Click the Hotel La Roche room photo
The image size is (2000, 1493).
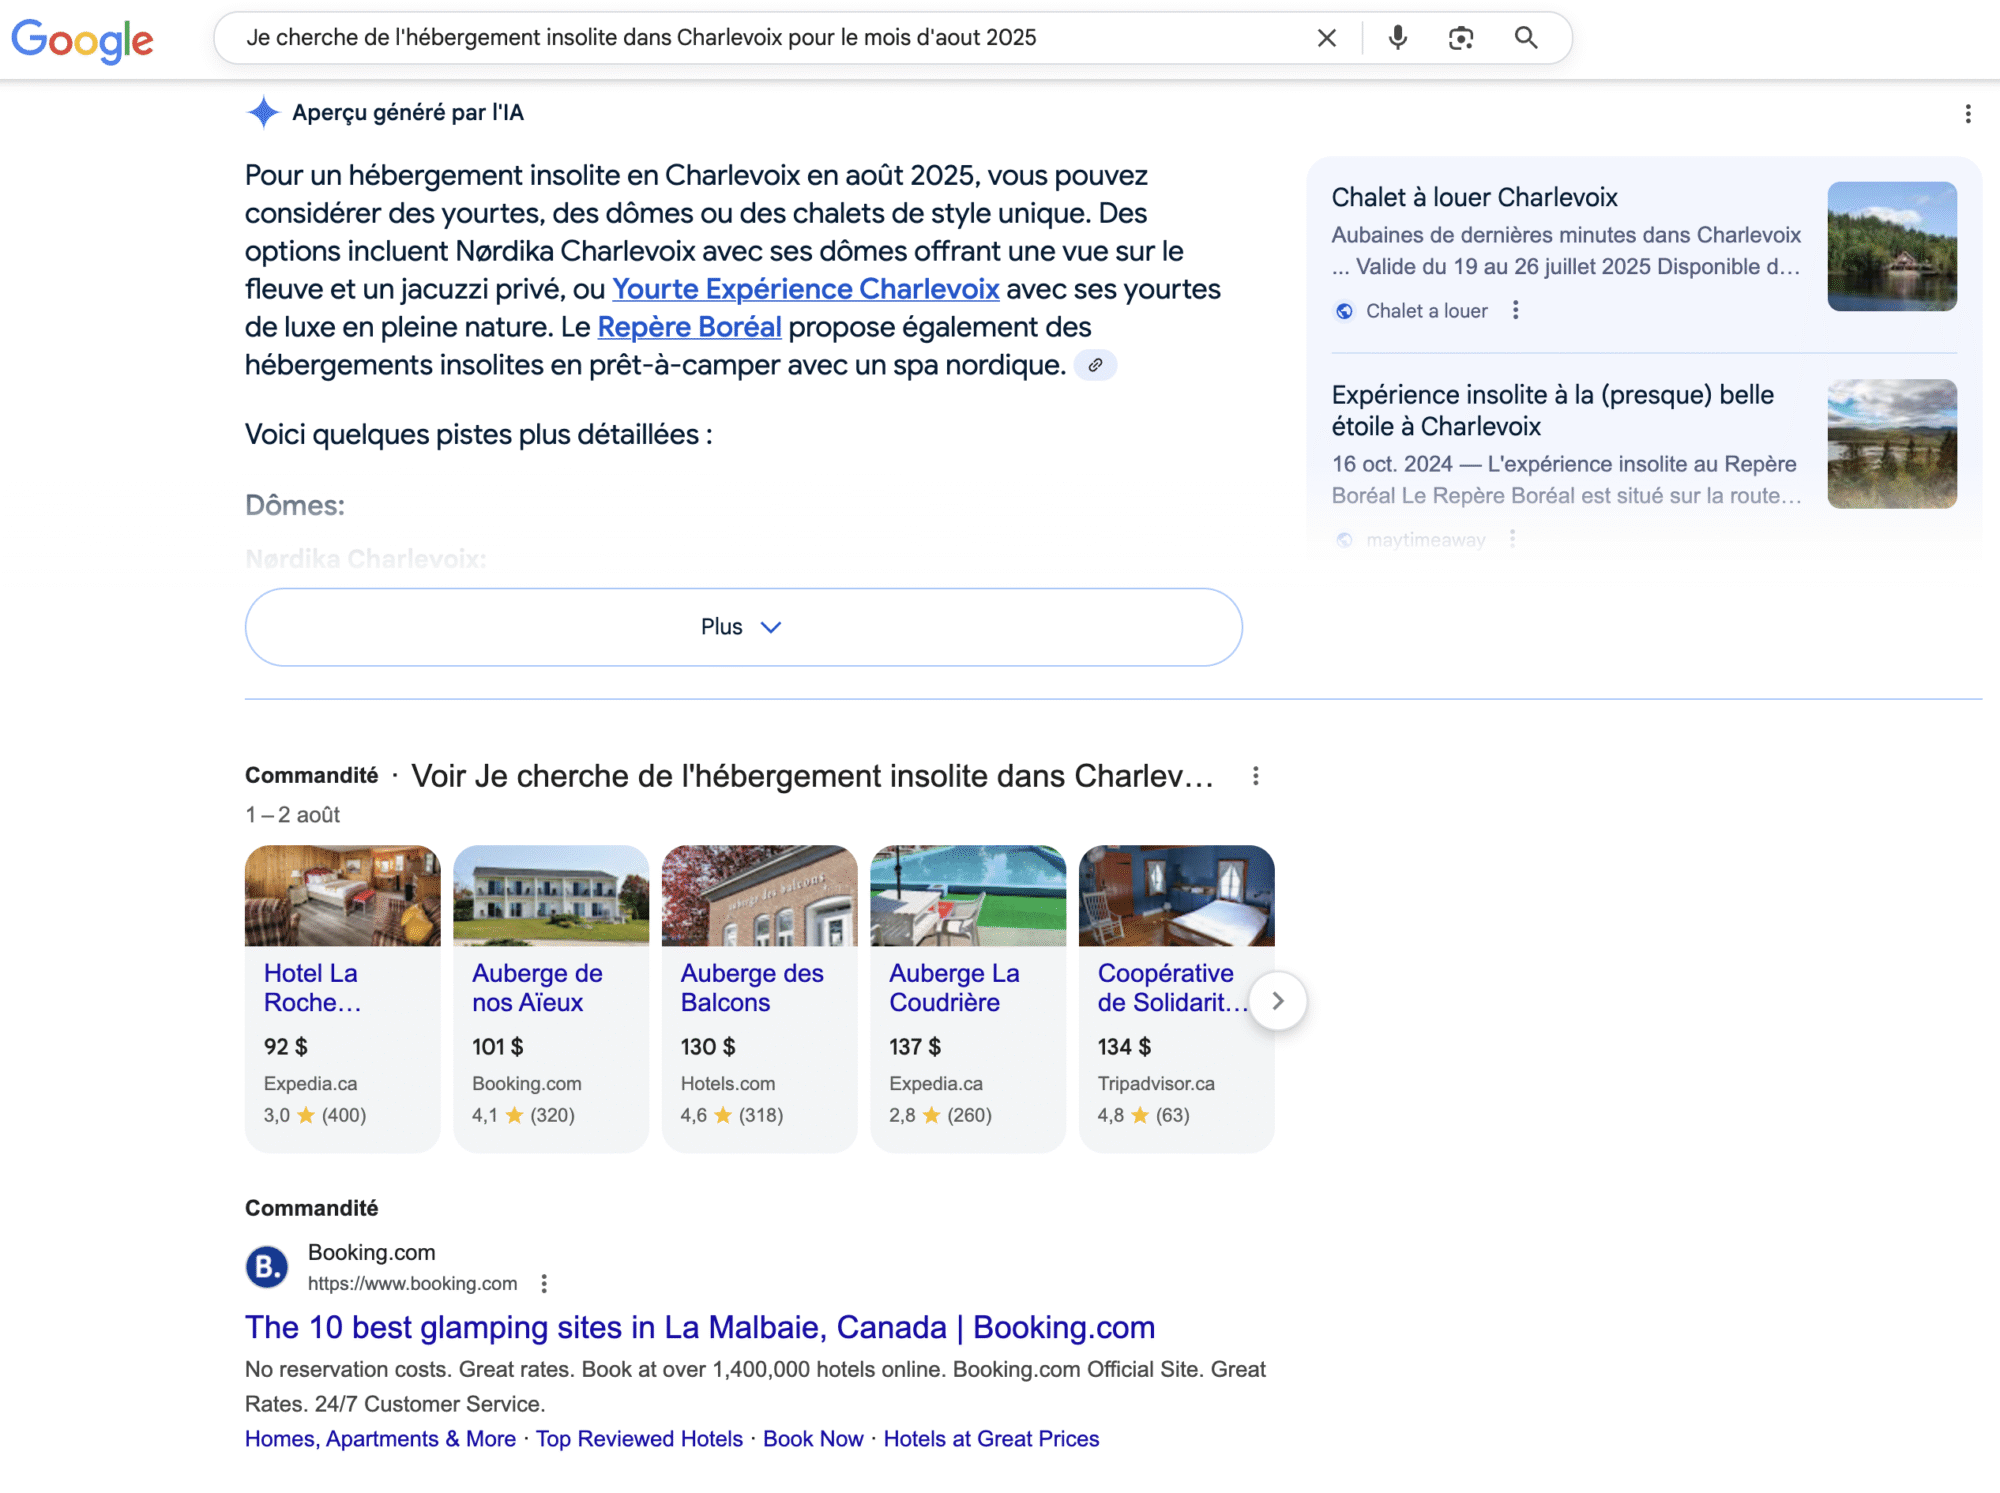[343, 896]
